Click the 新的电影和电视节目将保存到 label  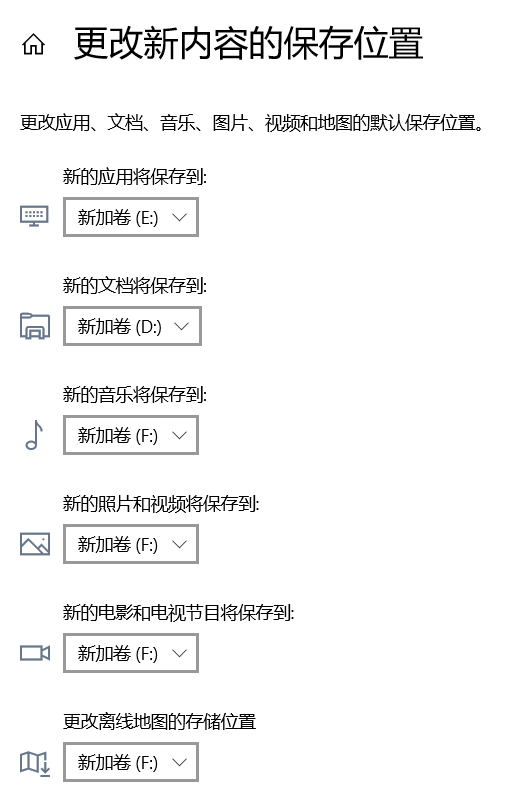[178, 612]
